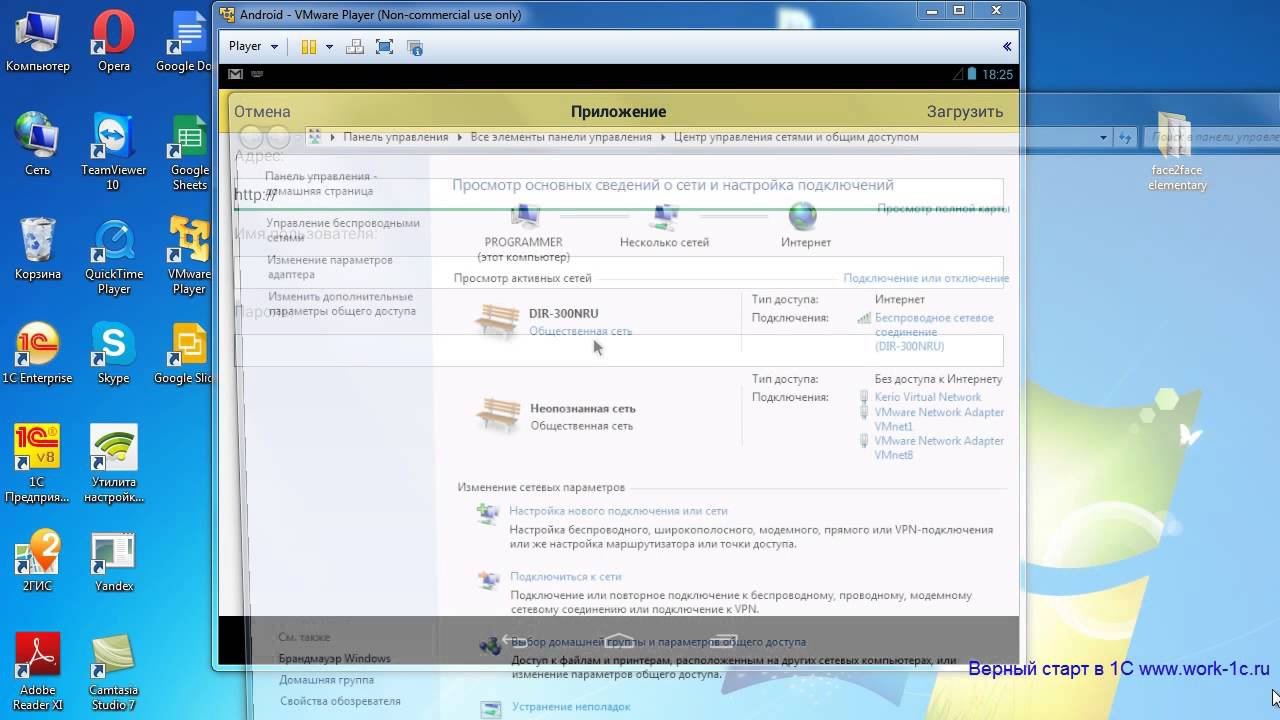Open the Компьютер desktop icon

click(38, 42)
